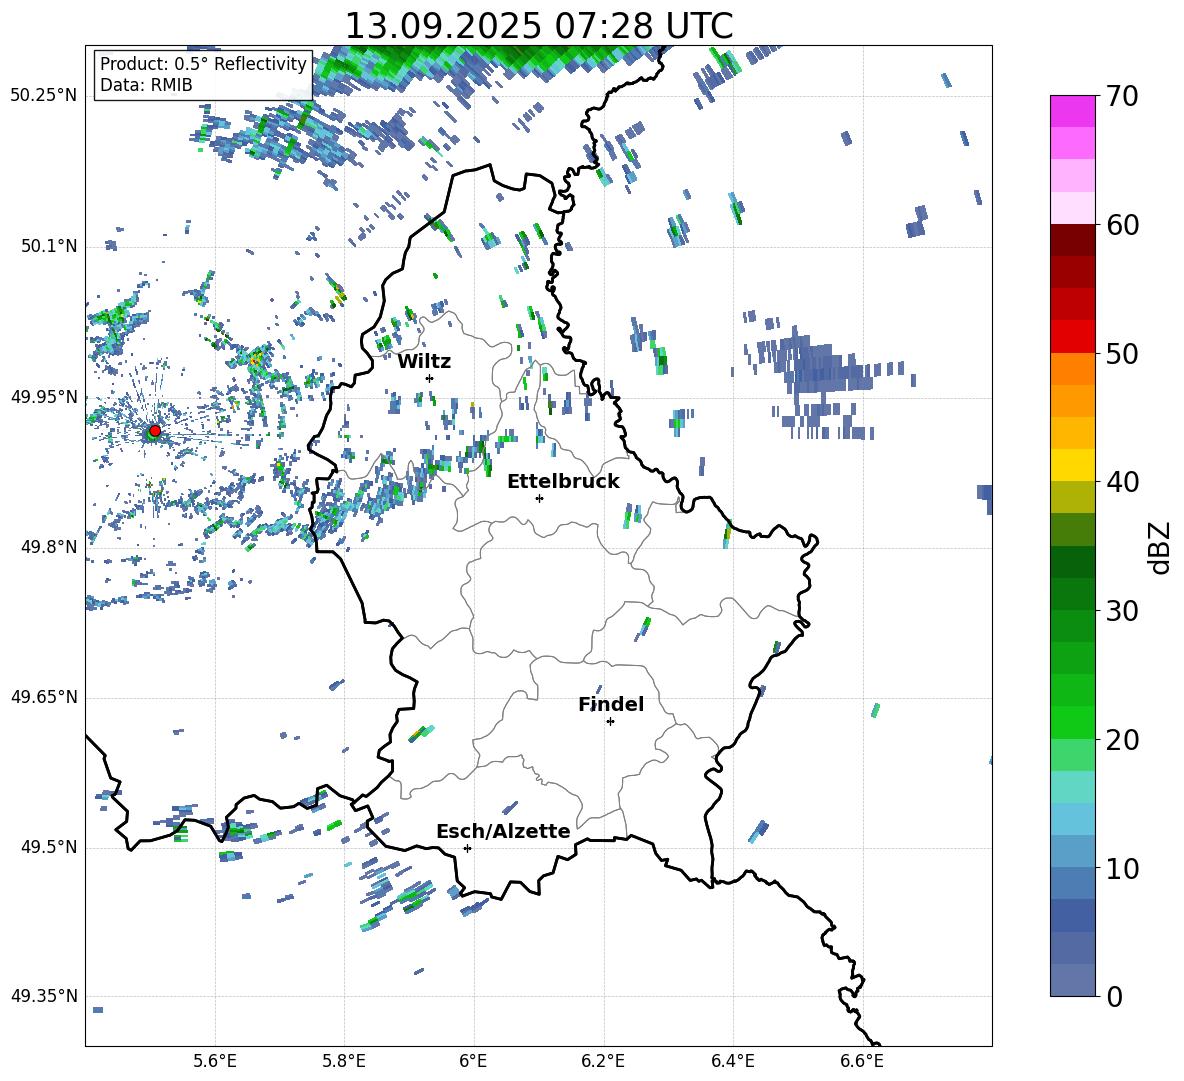1184x1081 pixels.
Task: Click the dBZ colorbar axis label
Action: 1159,547
